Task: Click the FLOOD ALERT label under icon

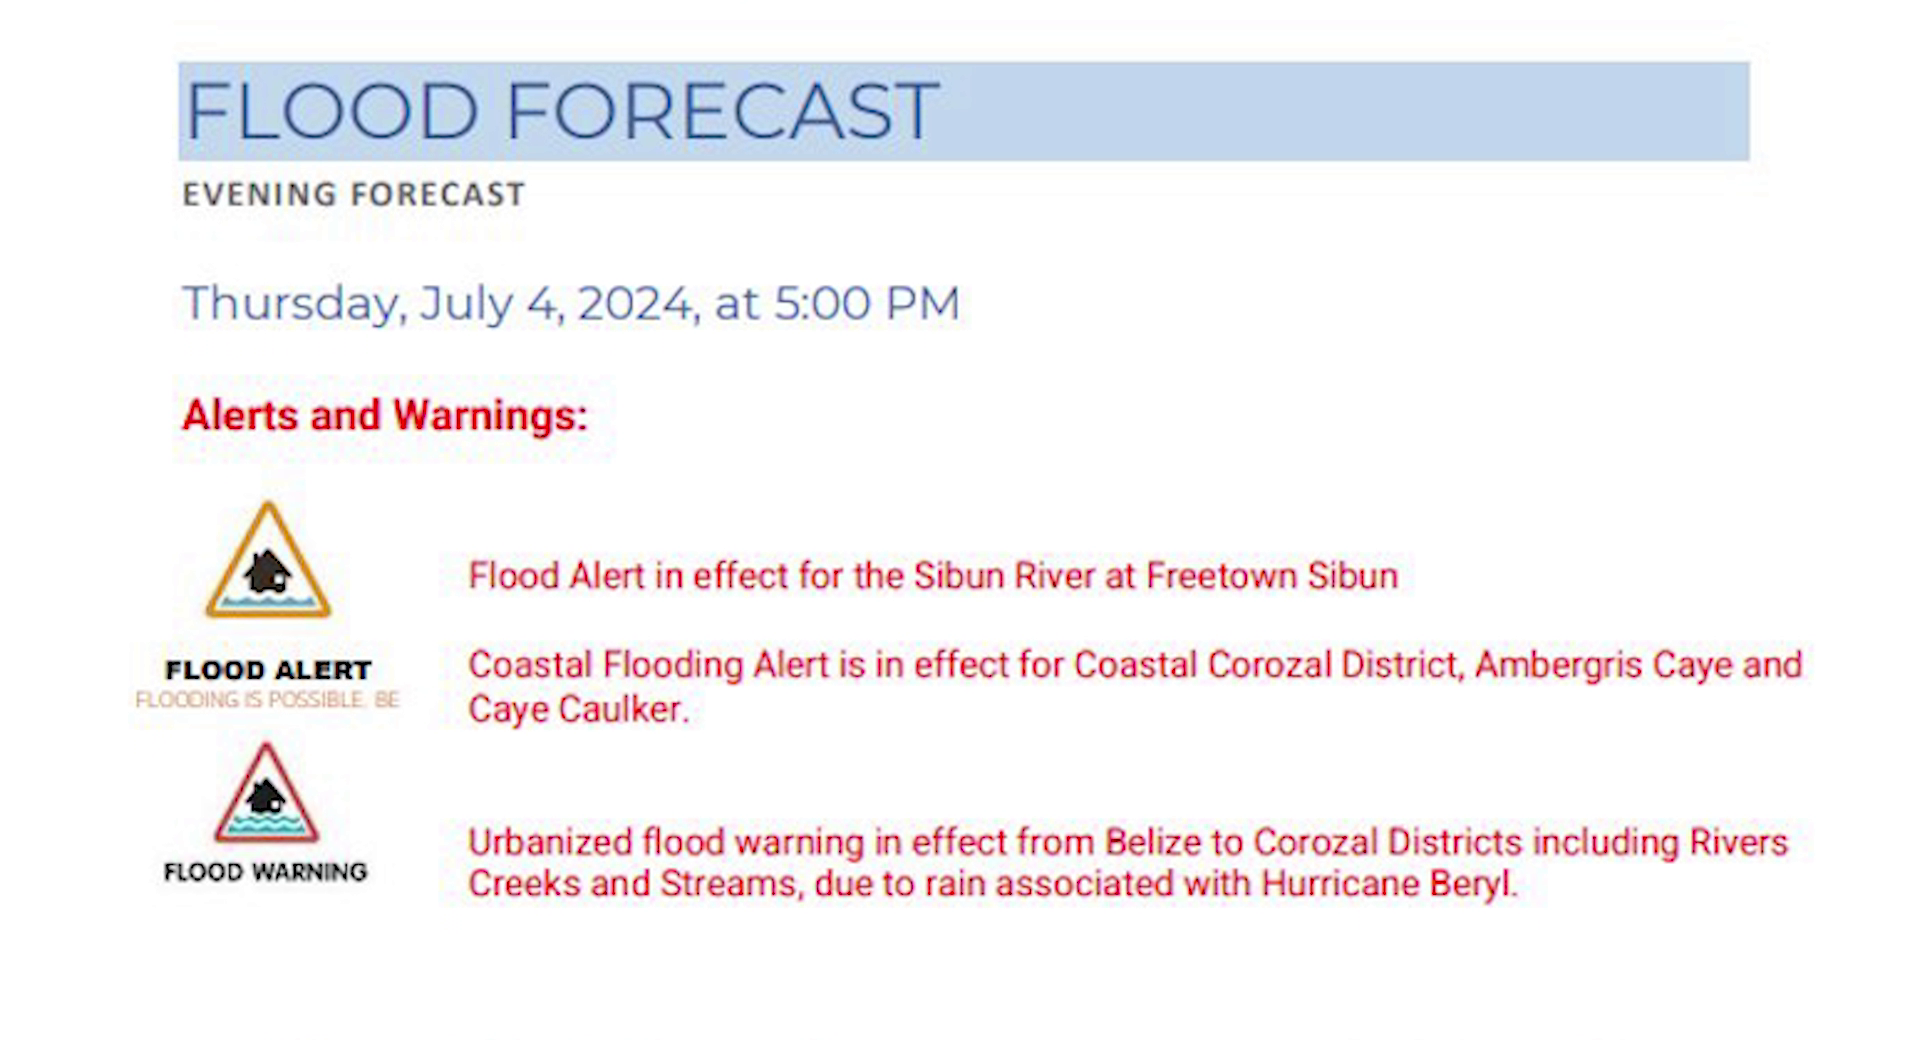Action: click(268, 670)
